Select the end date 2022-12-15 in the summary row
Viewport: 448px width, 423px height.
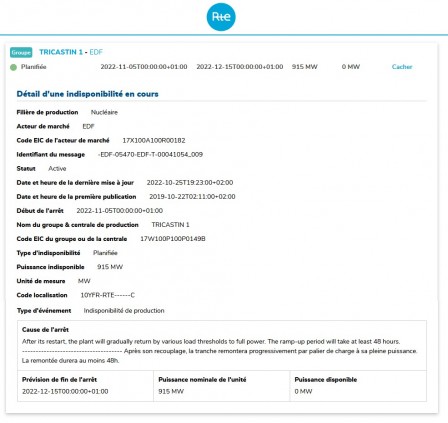coord(240,67)
